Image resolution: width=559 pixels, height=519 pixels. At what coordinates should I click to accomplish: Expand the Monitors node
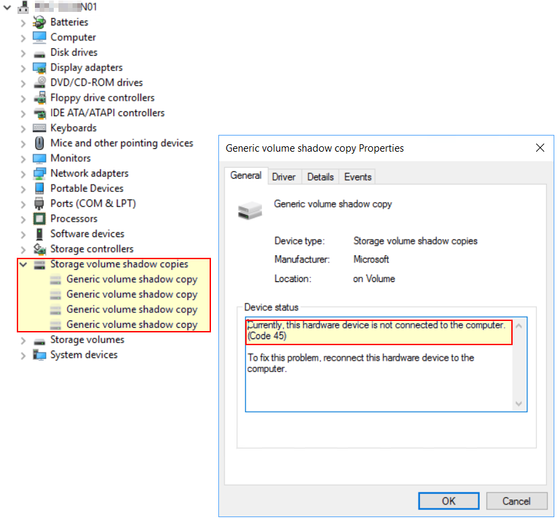[x=23, y=159]
